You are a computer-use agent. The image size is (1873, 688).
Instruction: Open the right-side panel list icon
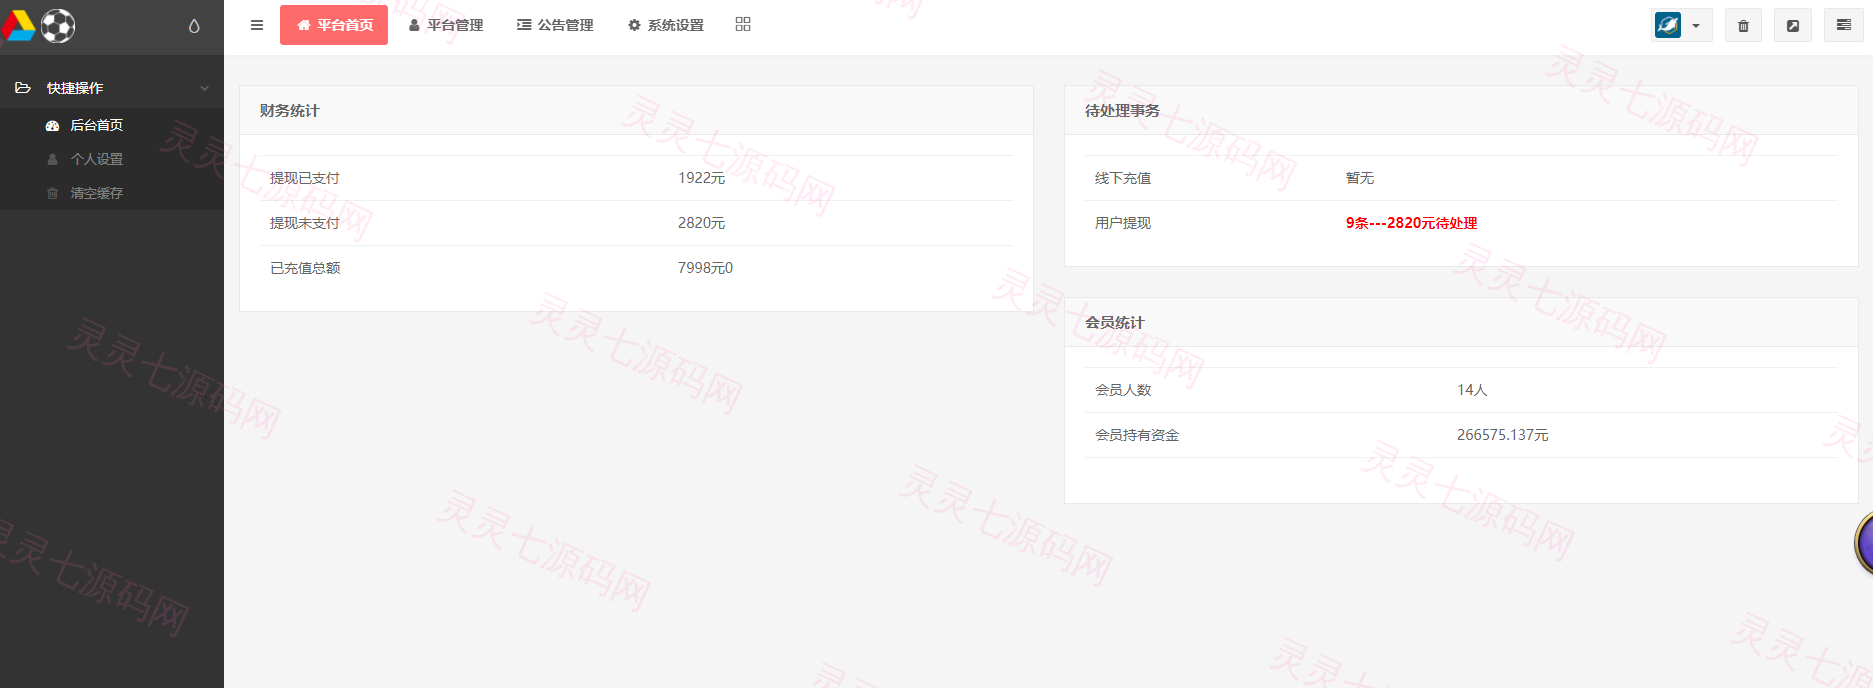coord(1844,25)
